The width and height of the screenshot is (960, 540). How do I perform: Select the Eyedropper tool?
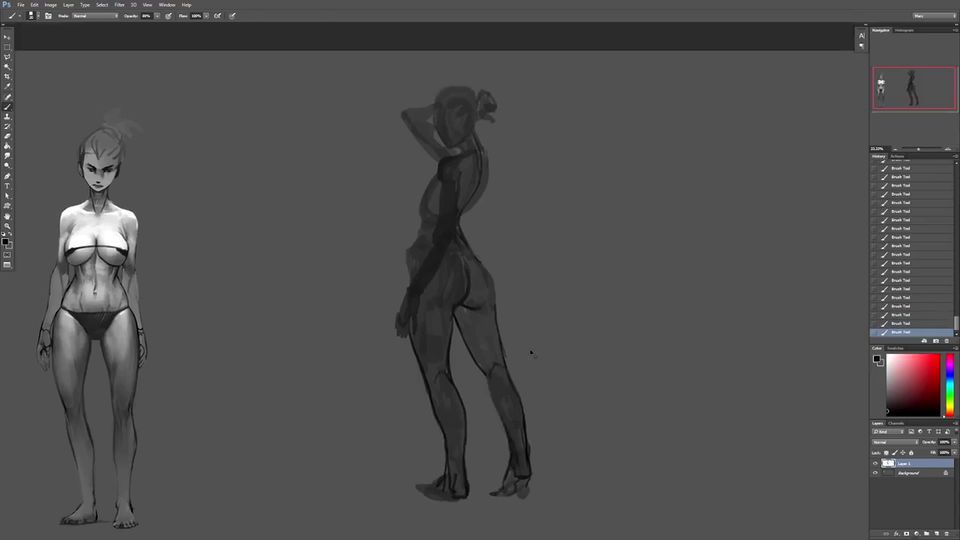coord(7,86)
